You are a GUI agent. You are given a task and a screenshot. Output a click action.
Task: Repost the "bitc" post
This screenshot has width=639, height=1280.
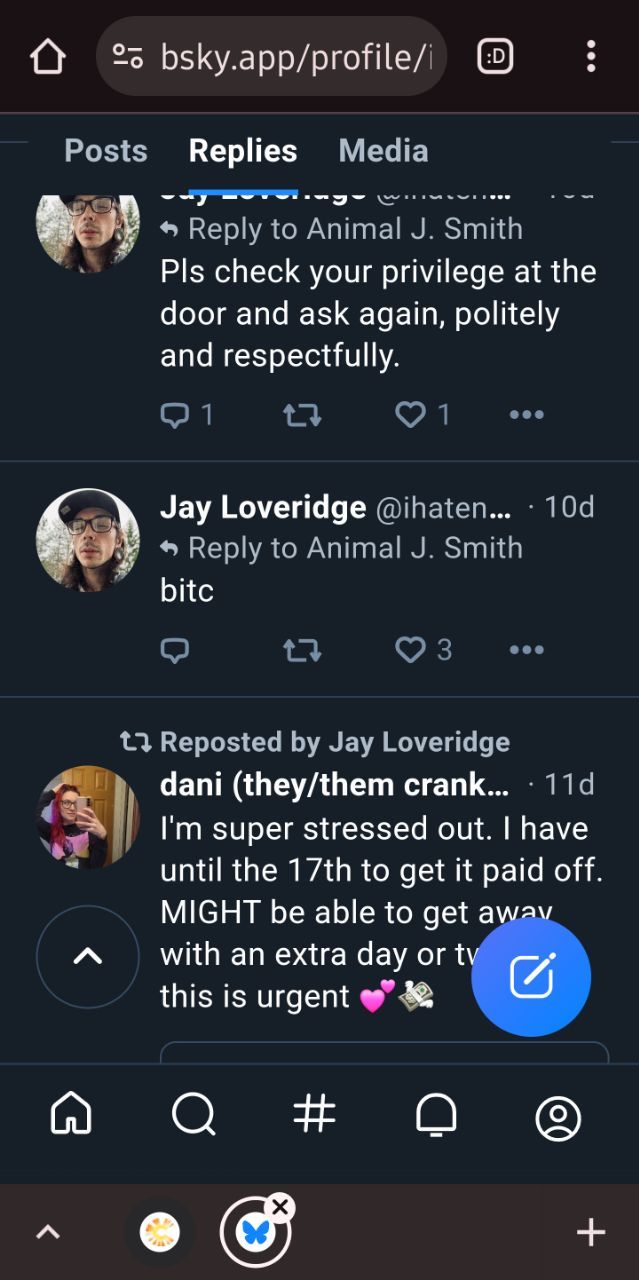click(x=302, y=651)
